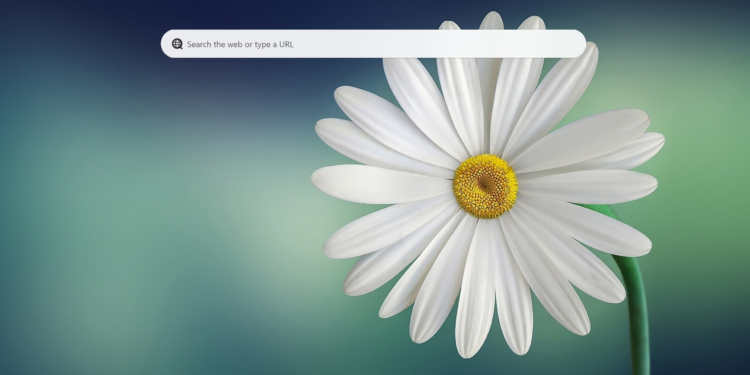Screen dimensions: 750x375
Task: Click the web search globe icon
Action: (x=177, y=44)
